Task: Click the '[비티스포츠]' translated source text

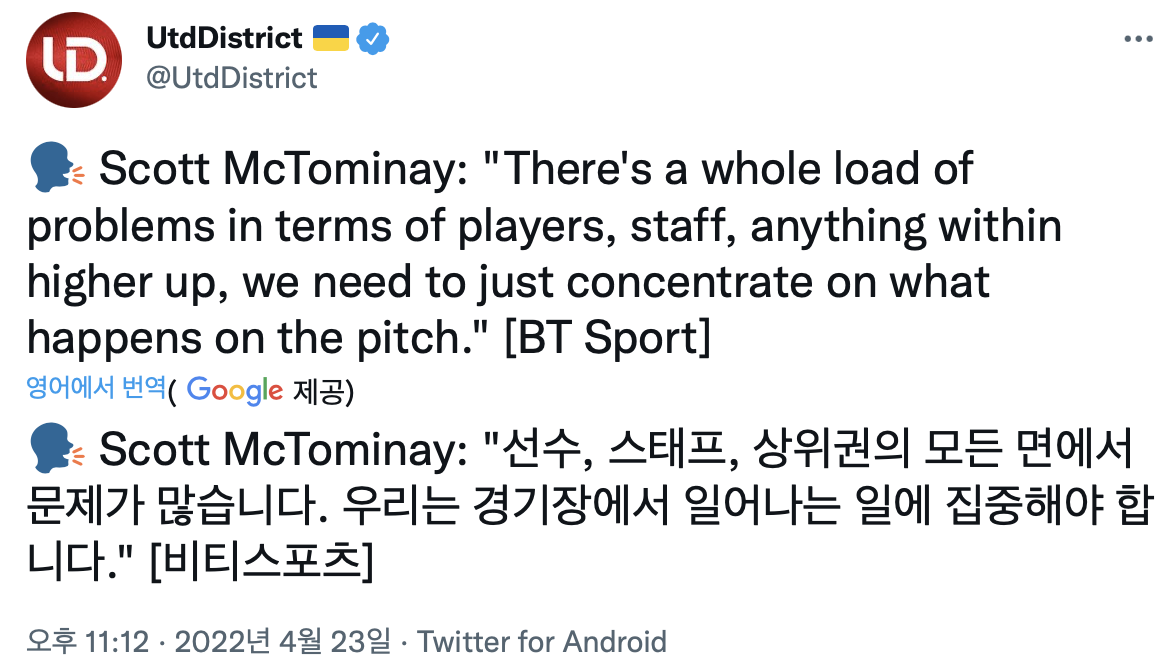Action: coord(261,564)
